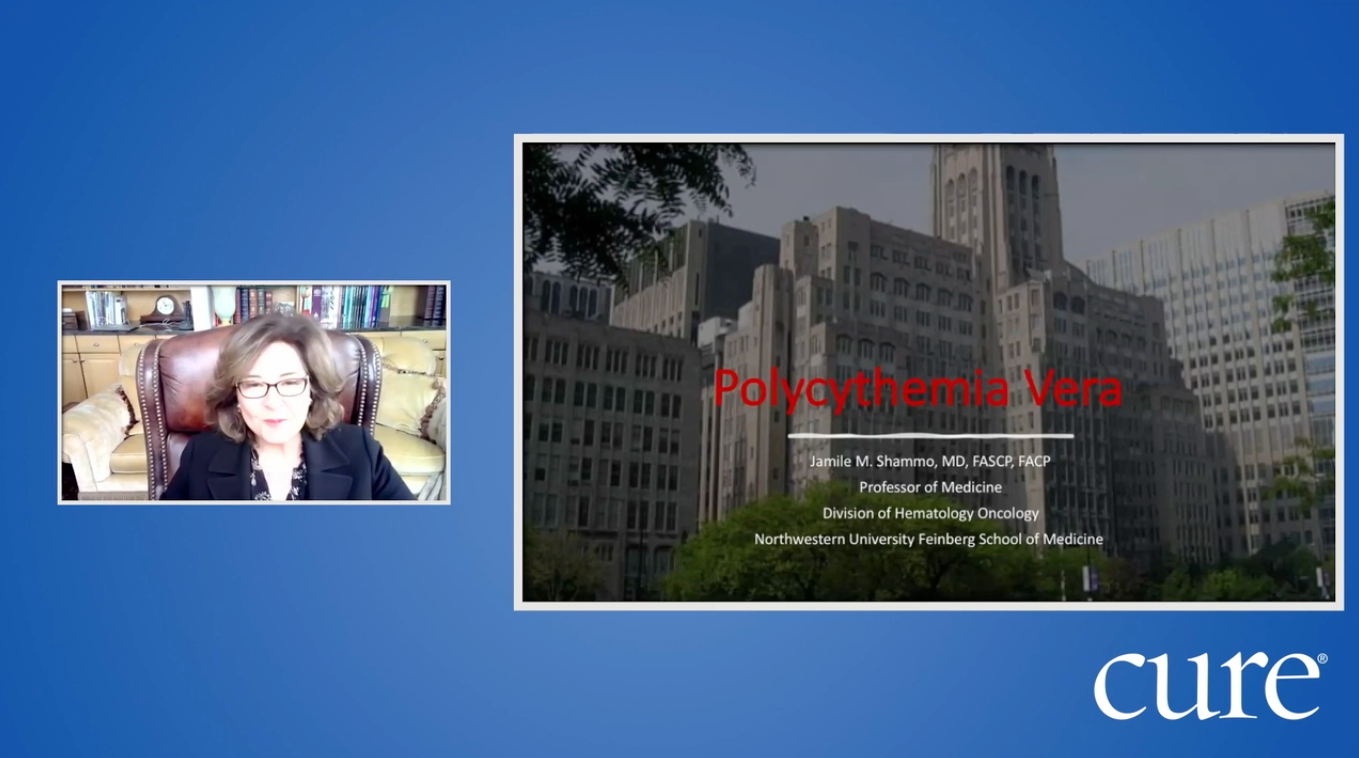Click the Polycythemia Vera slide title
This screenshot has width=1359, height=758.
(x=917, y=390)
